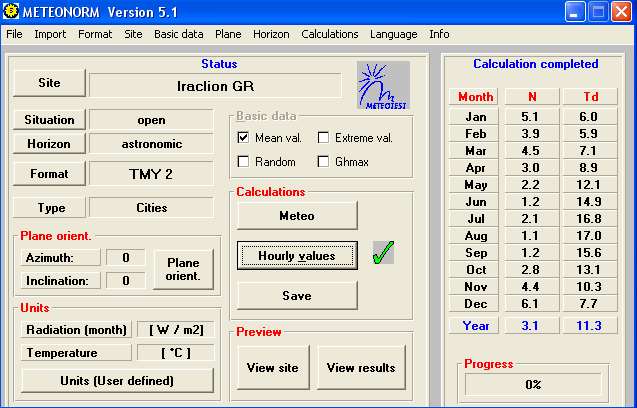Image resolution: width=637 pixels, height=408 pixels.
Task: Click the N value 6.1 for Dec
Action: (532, 304)
